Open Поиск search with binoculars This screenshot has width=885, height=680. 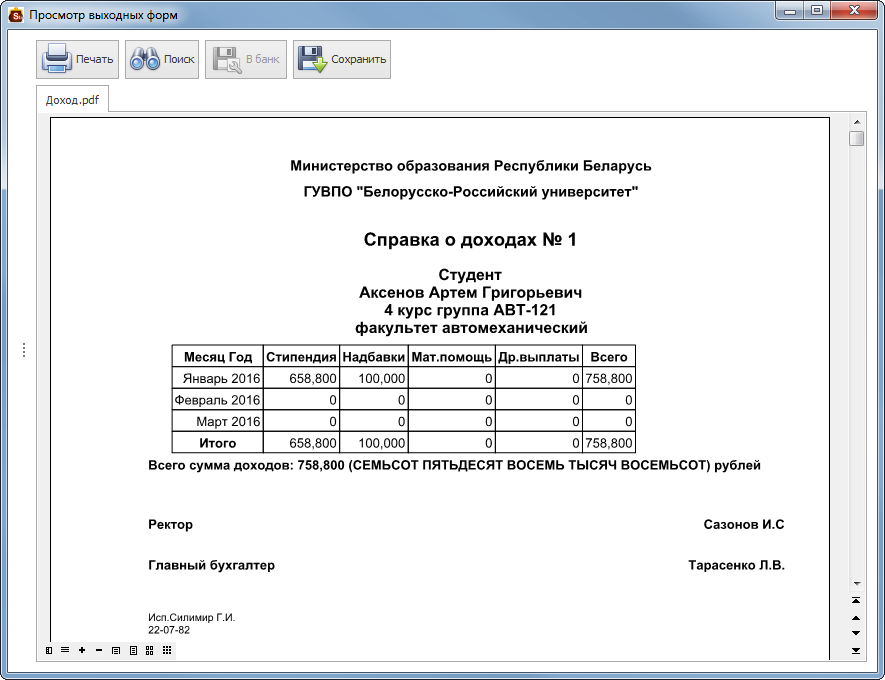click(162, 59)
